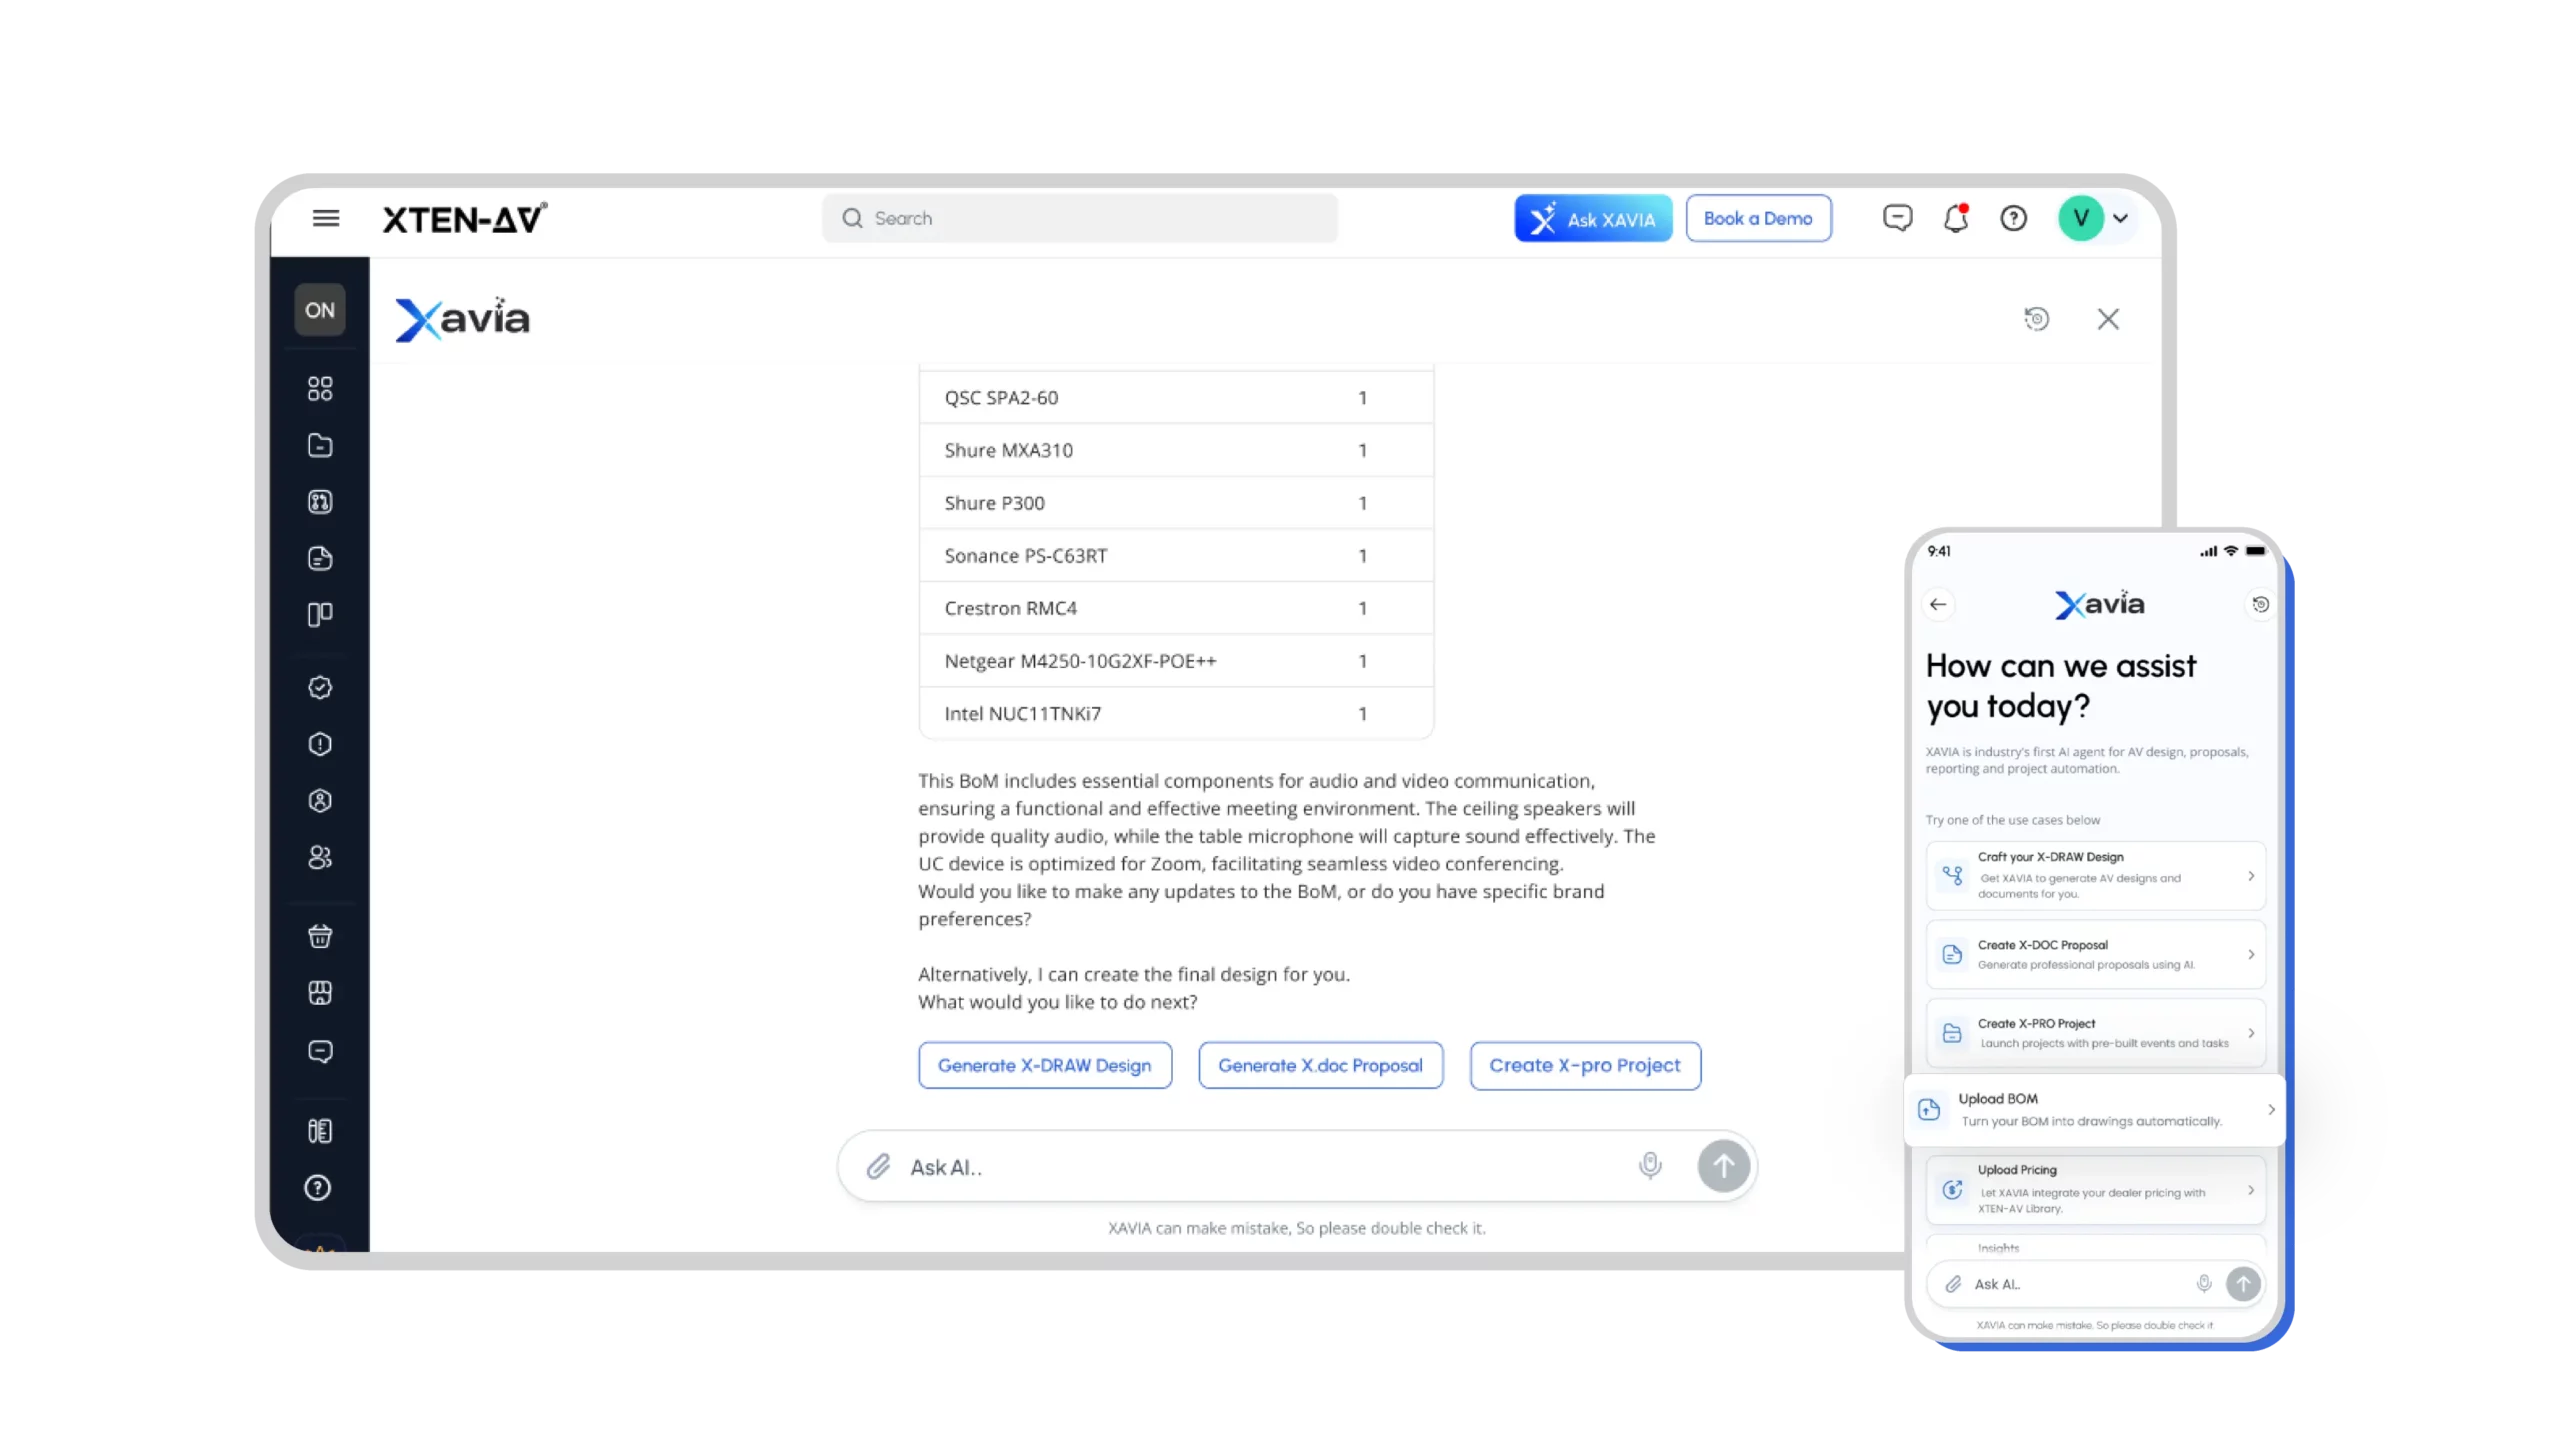Tap the microphone icon on phone
The width and height of the screenshot is (2560, 1440).
2203,1283
